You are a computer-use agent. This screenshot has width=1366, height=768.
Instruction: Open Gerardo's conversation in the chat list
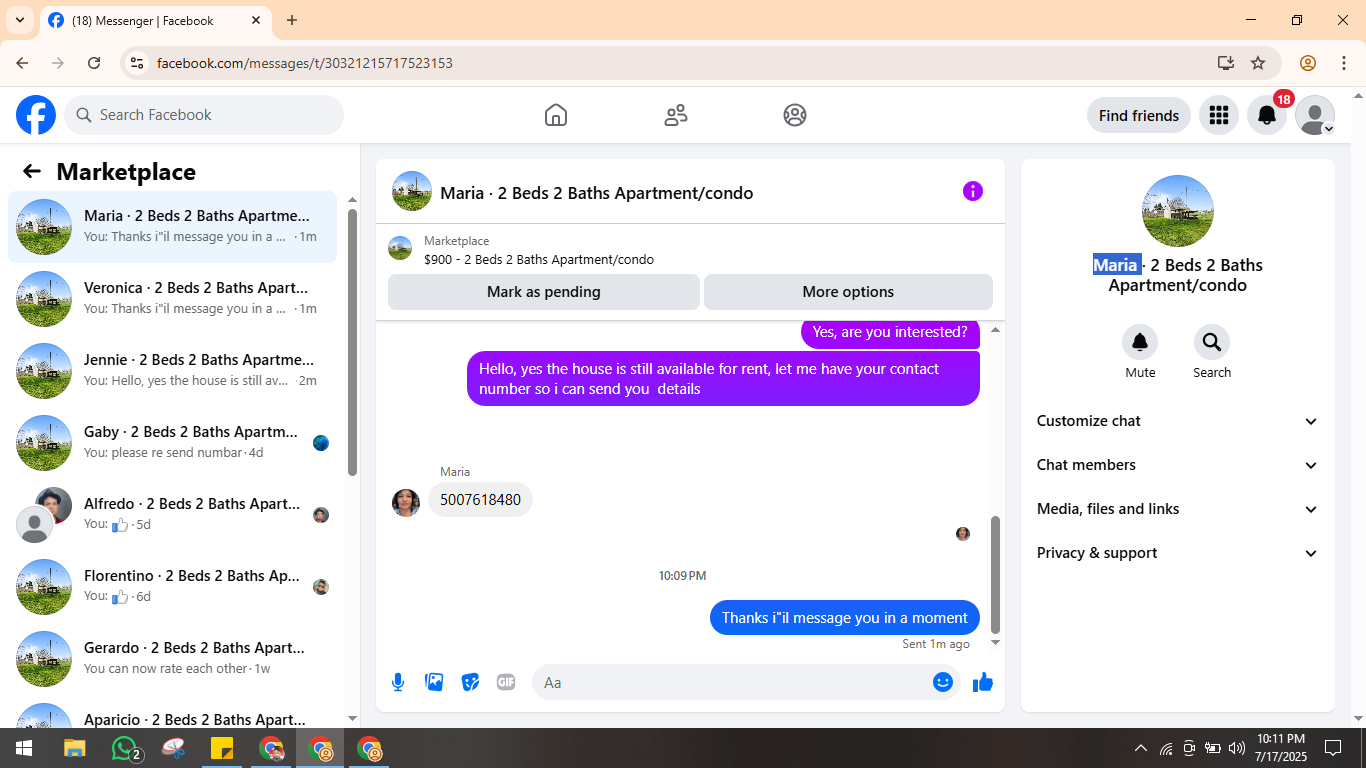point(172,659)
